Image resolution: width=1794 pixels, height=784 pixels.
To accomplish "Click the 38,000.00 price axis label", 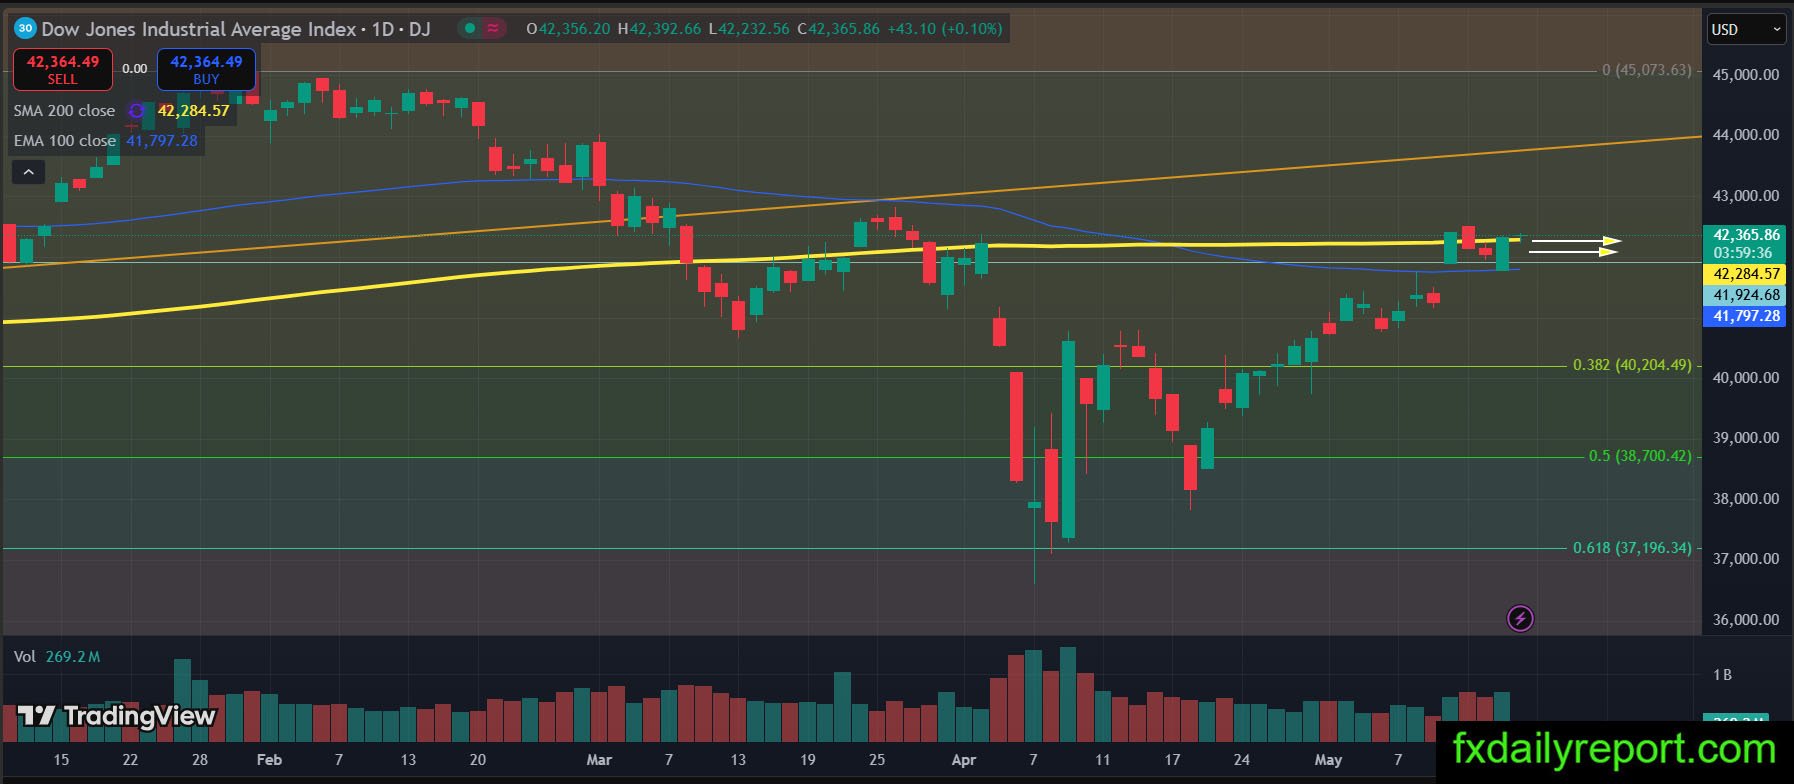I will click(x=1746, y=499).
